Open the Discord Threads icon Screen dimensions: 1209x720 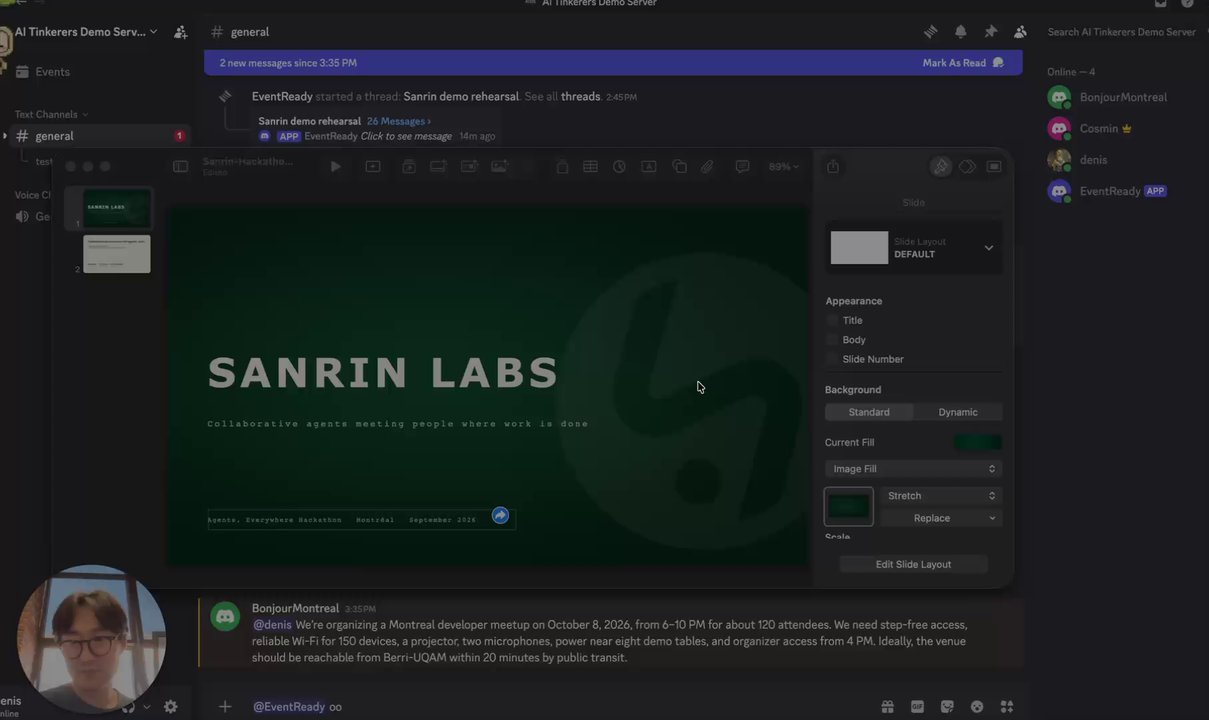pyautogui.click(x=930, y=32)
